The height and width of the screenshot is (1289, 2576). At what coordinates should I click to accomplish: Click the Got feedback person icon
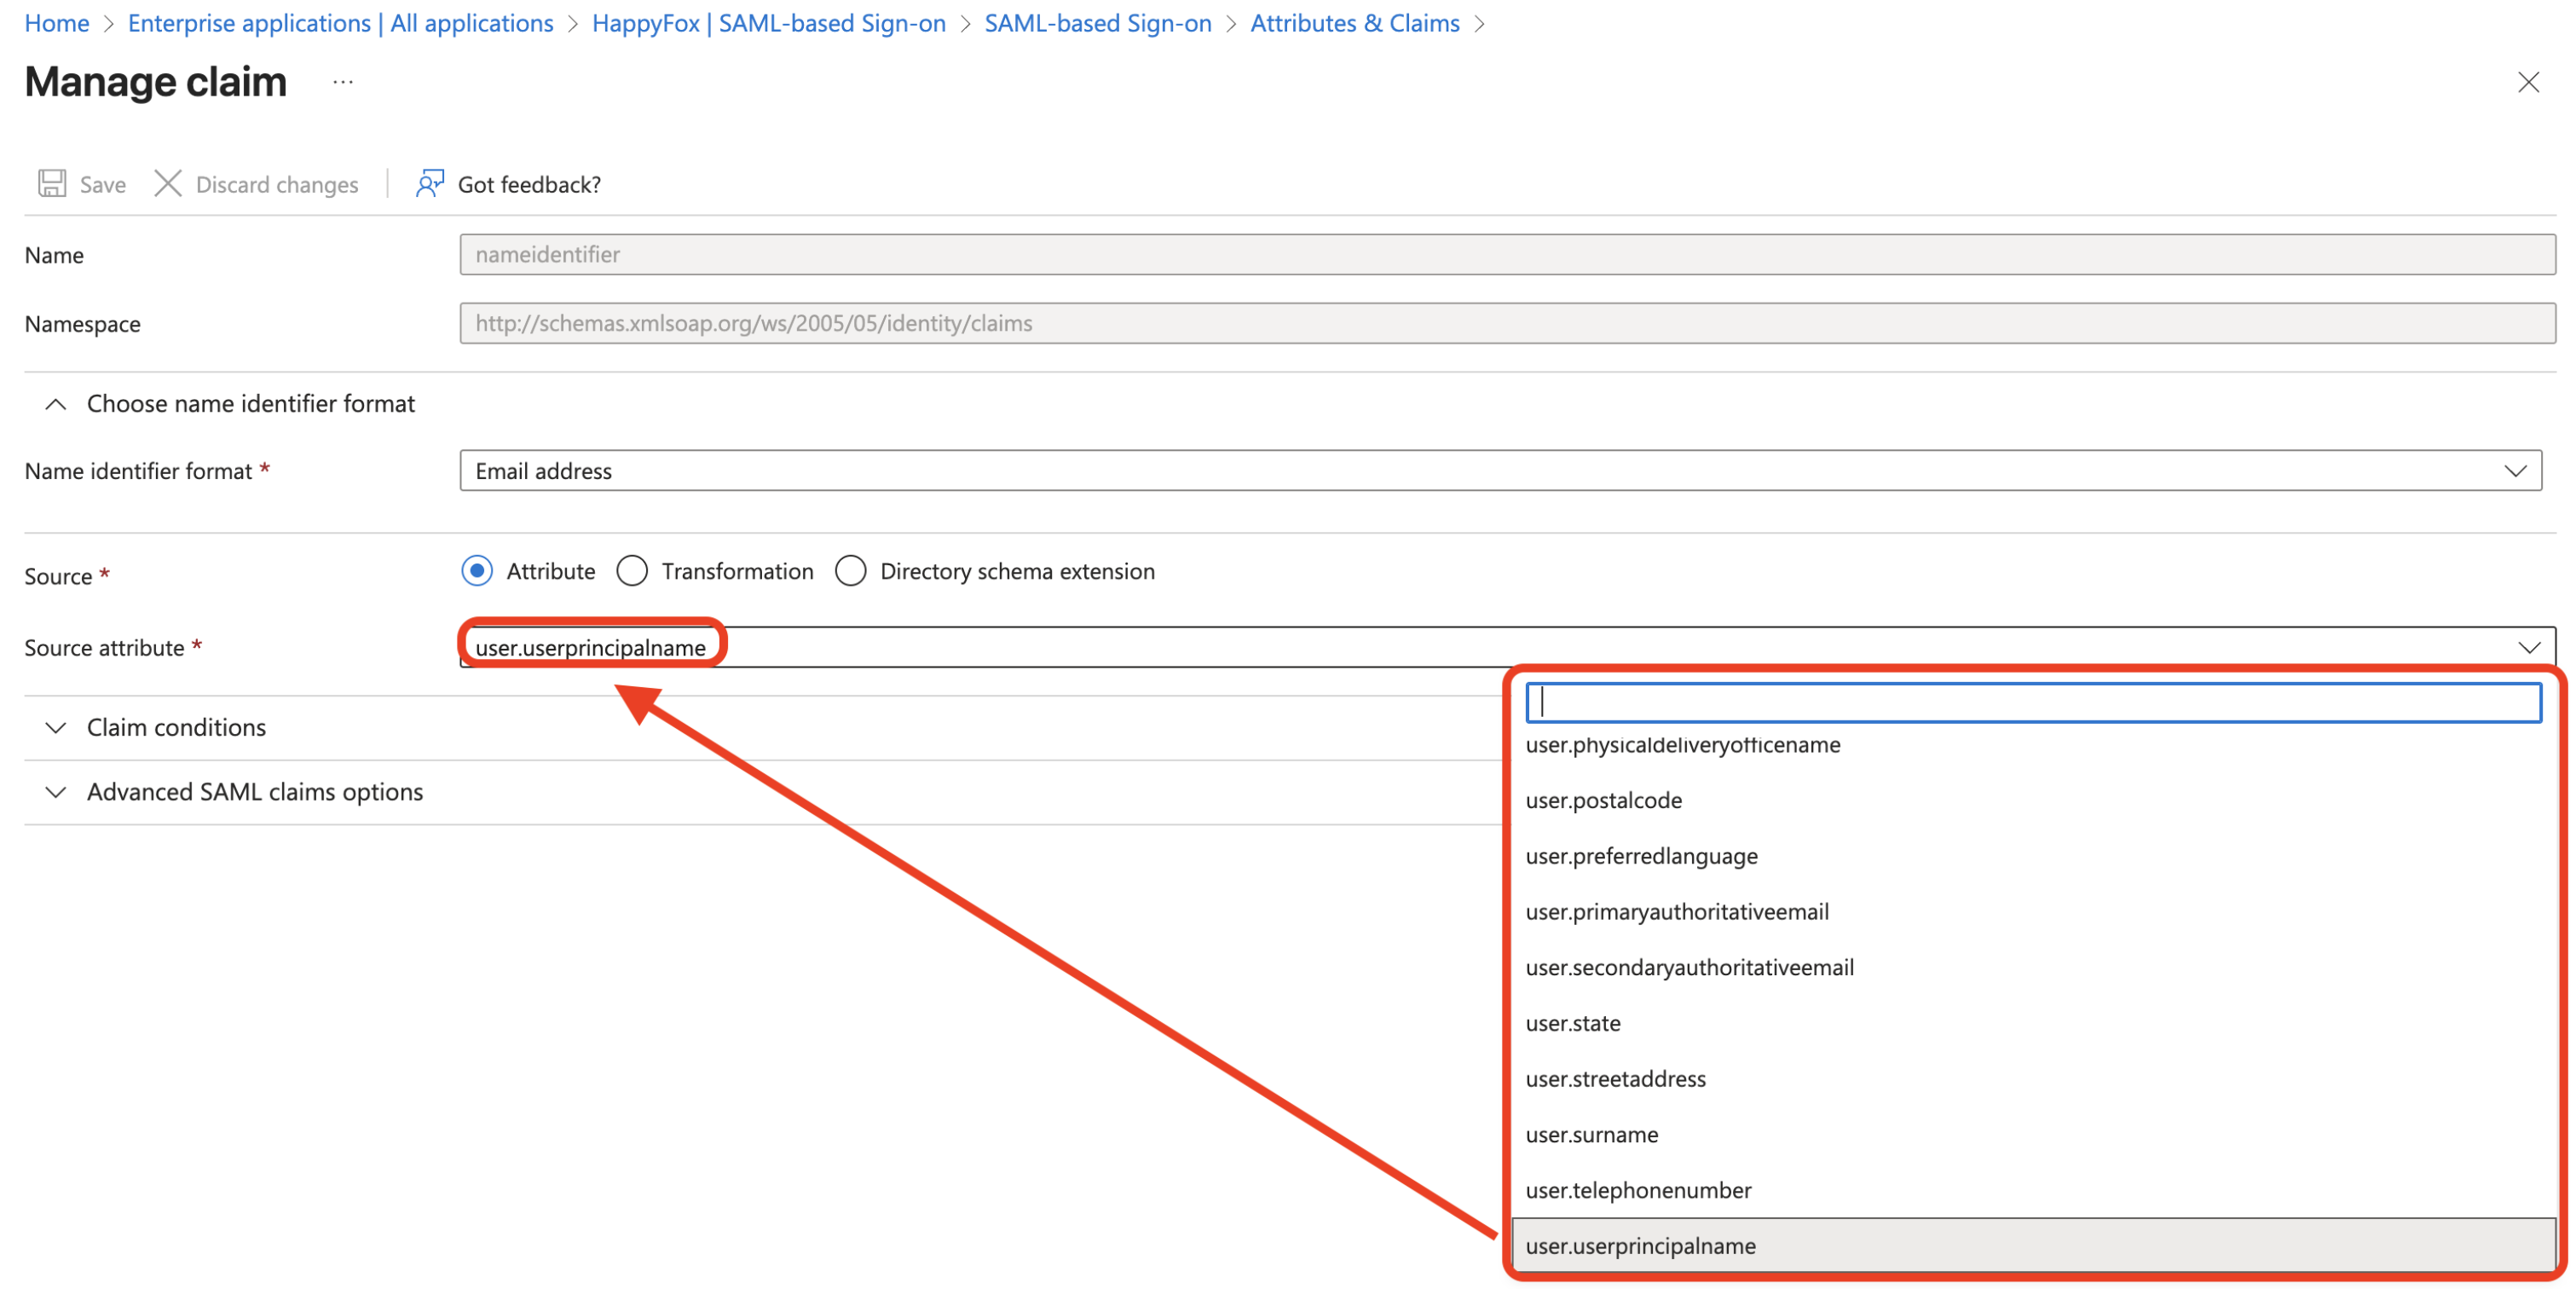[430, 184]
